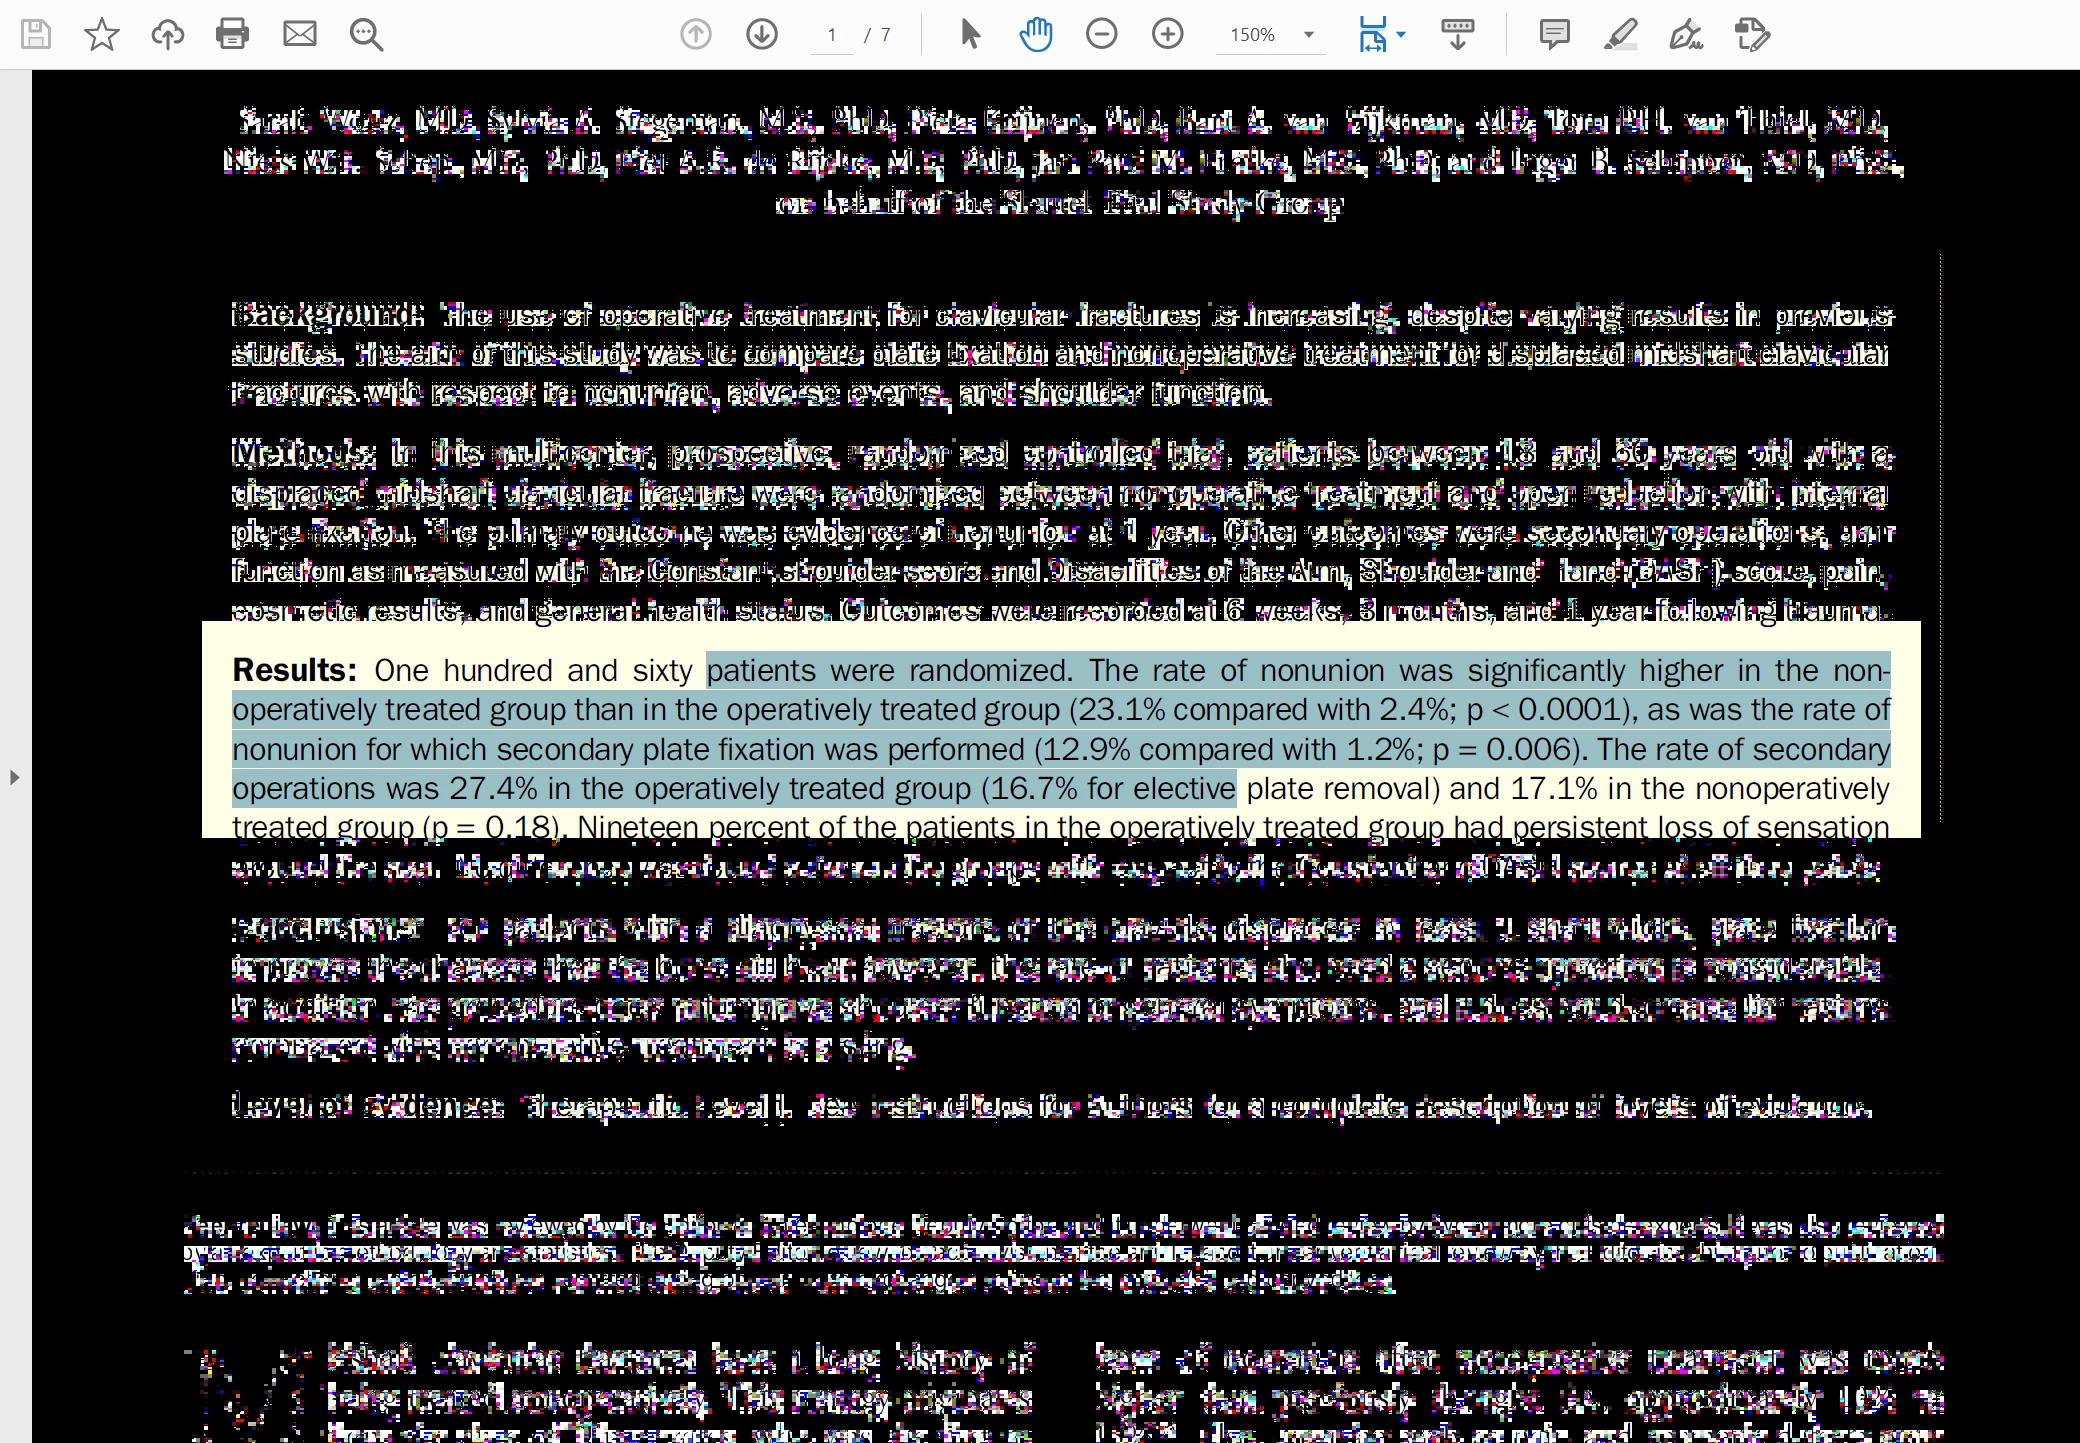Click the Save file icon
This screenshot has width=2080, height=1443.
36,34
